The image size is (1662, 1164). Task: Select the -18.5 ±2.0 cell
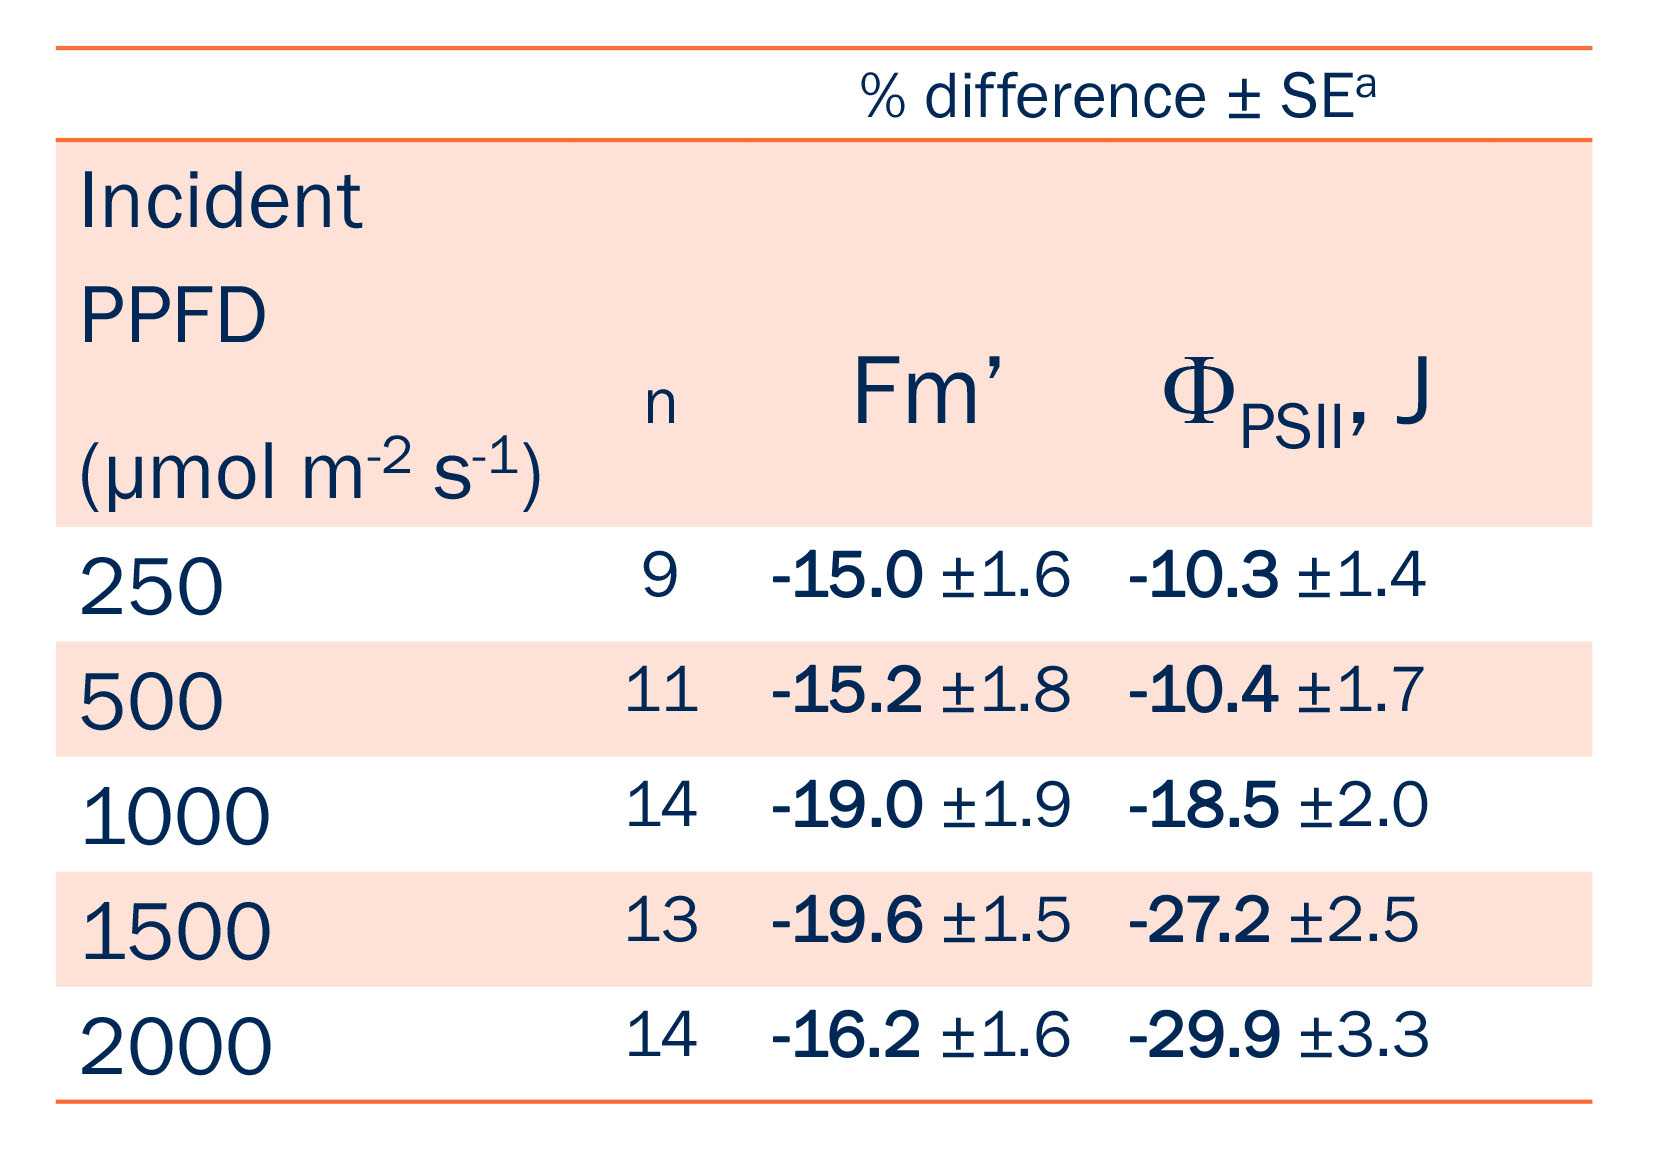[1277, 805]
